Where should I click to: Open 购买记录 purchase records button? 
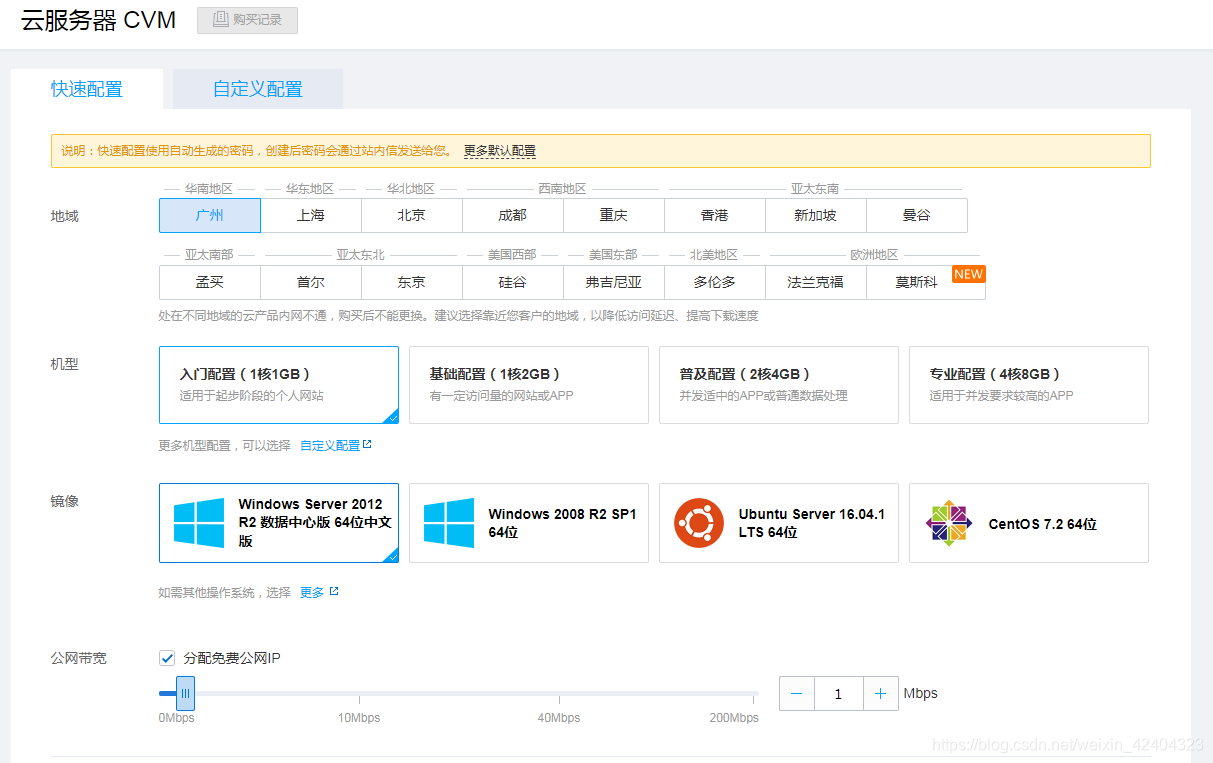tap(247, 20)
